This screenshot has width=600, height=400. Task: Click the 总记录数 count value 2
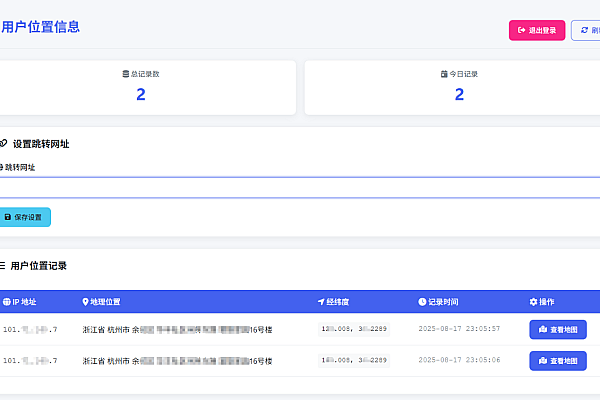(x=141, y=94)
